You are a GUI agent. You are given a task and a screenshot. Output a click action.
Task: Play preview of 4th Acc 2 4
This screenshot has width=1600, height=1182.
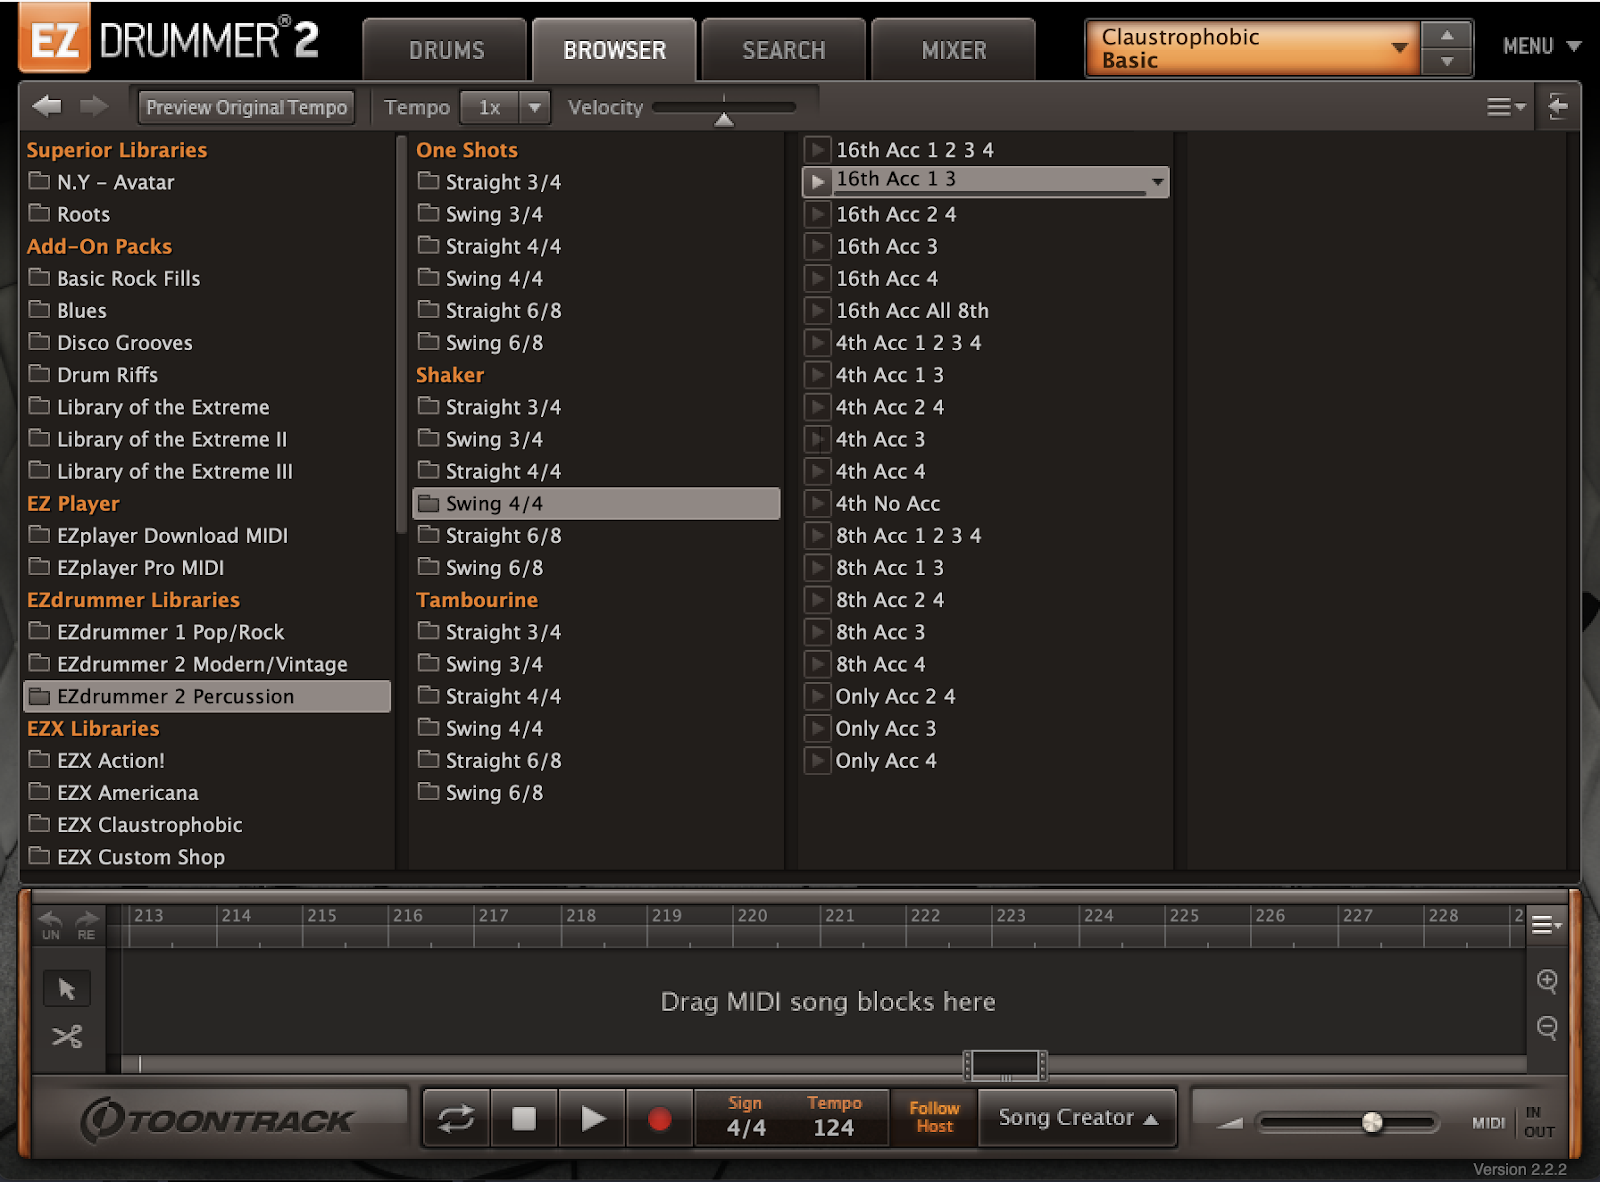(x=817, y=407)
